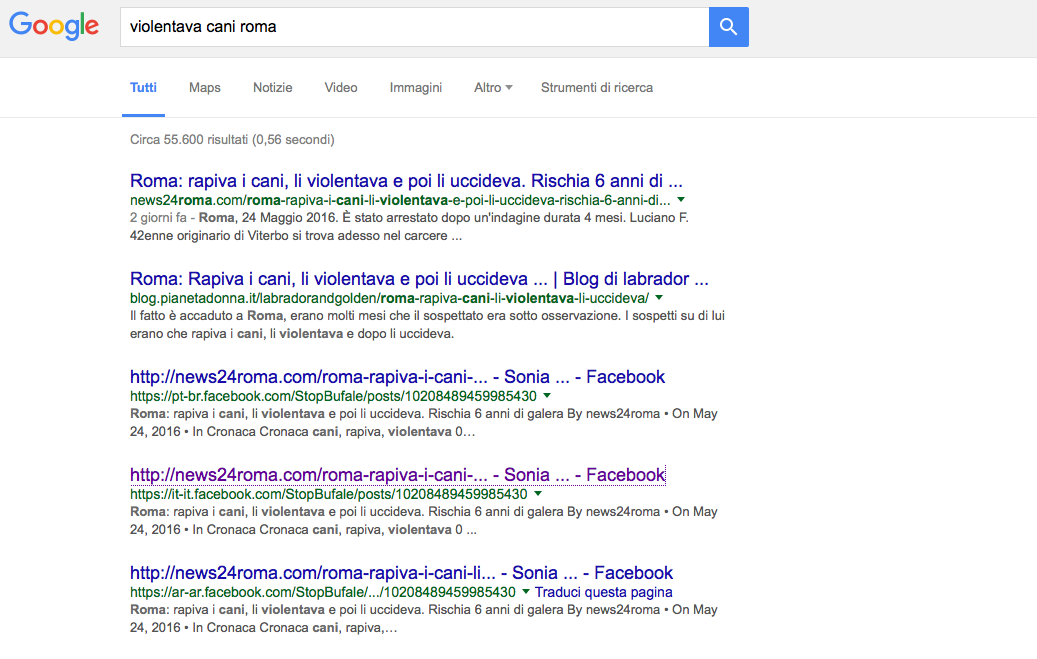
Task: Open the Immagini results tab
Action: (x=416, y=88)
